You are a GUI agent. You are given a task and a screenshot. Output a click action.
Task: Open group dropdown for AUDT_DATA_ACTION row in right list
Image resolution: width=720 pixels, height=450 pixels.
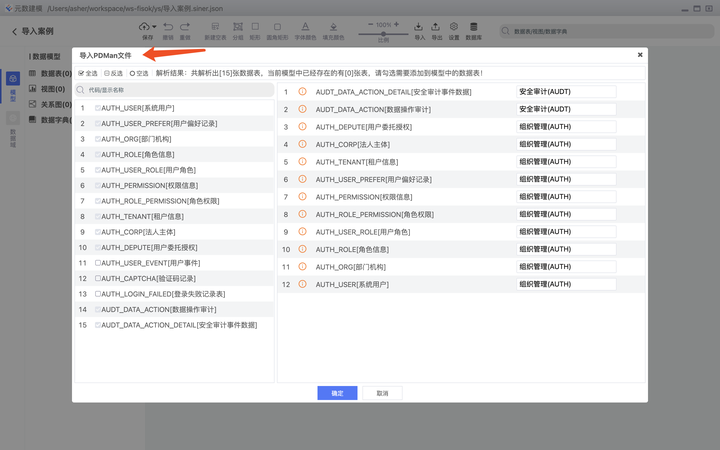pyautogui.click(x=566, y=109)
